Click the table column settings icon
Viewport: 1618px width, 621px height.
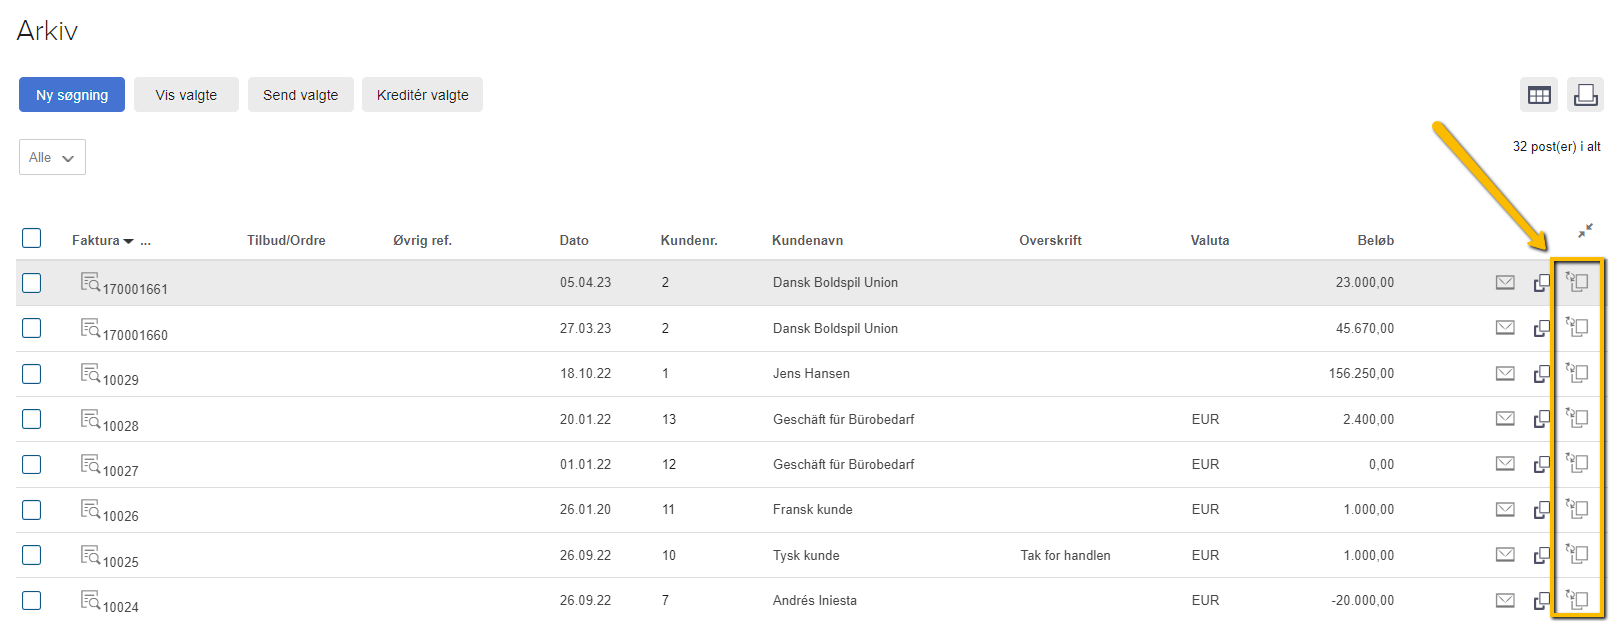click(x=1539, y=95)
